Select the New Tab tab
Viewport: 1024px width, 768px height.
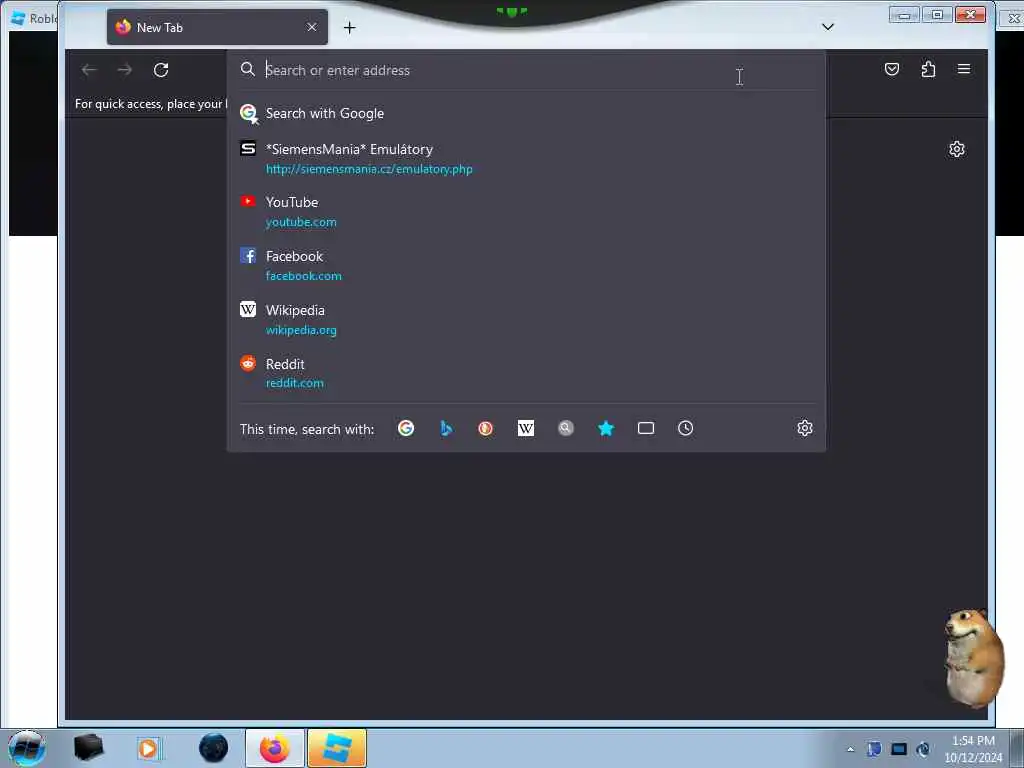tap(217, 27)
